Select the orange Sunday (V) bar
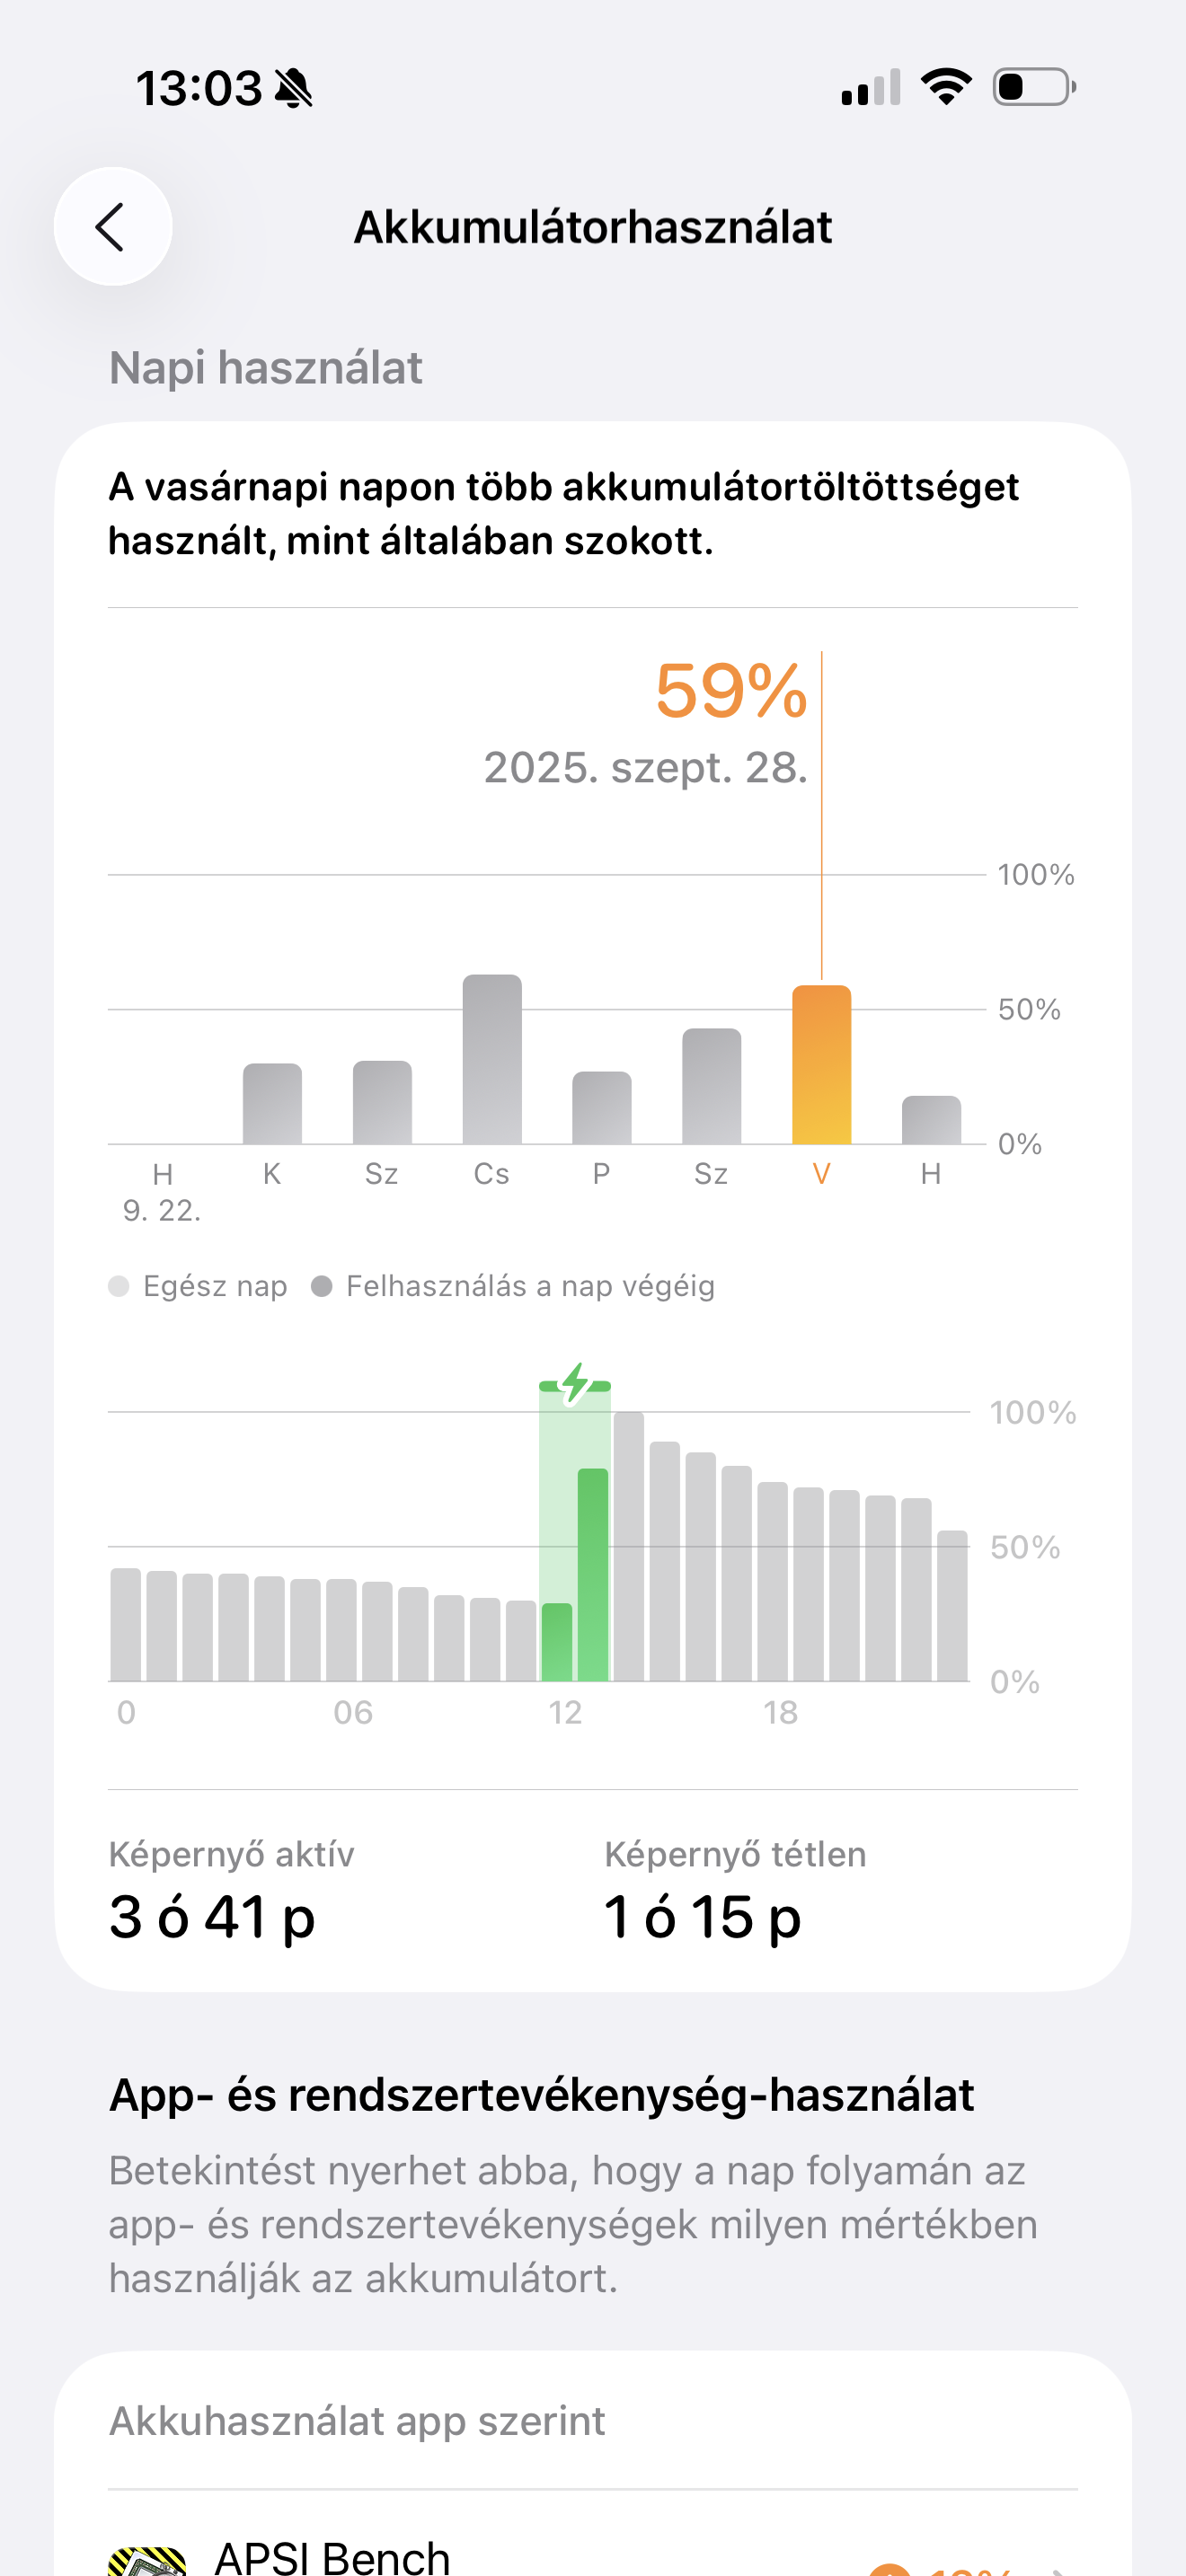Screen dimensions: 1186x2576 [821, 1065]
